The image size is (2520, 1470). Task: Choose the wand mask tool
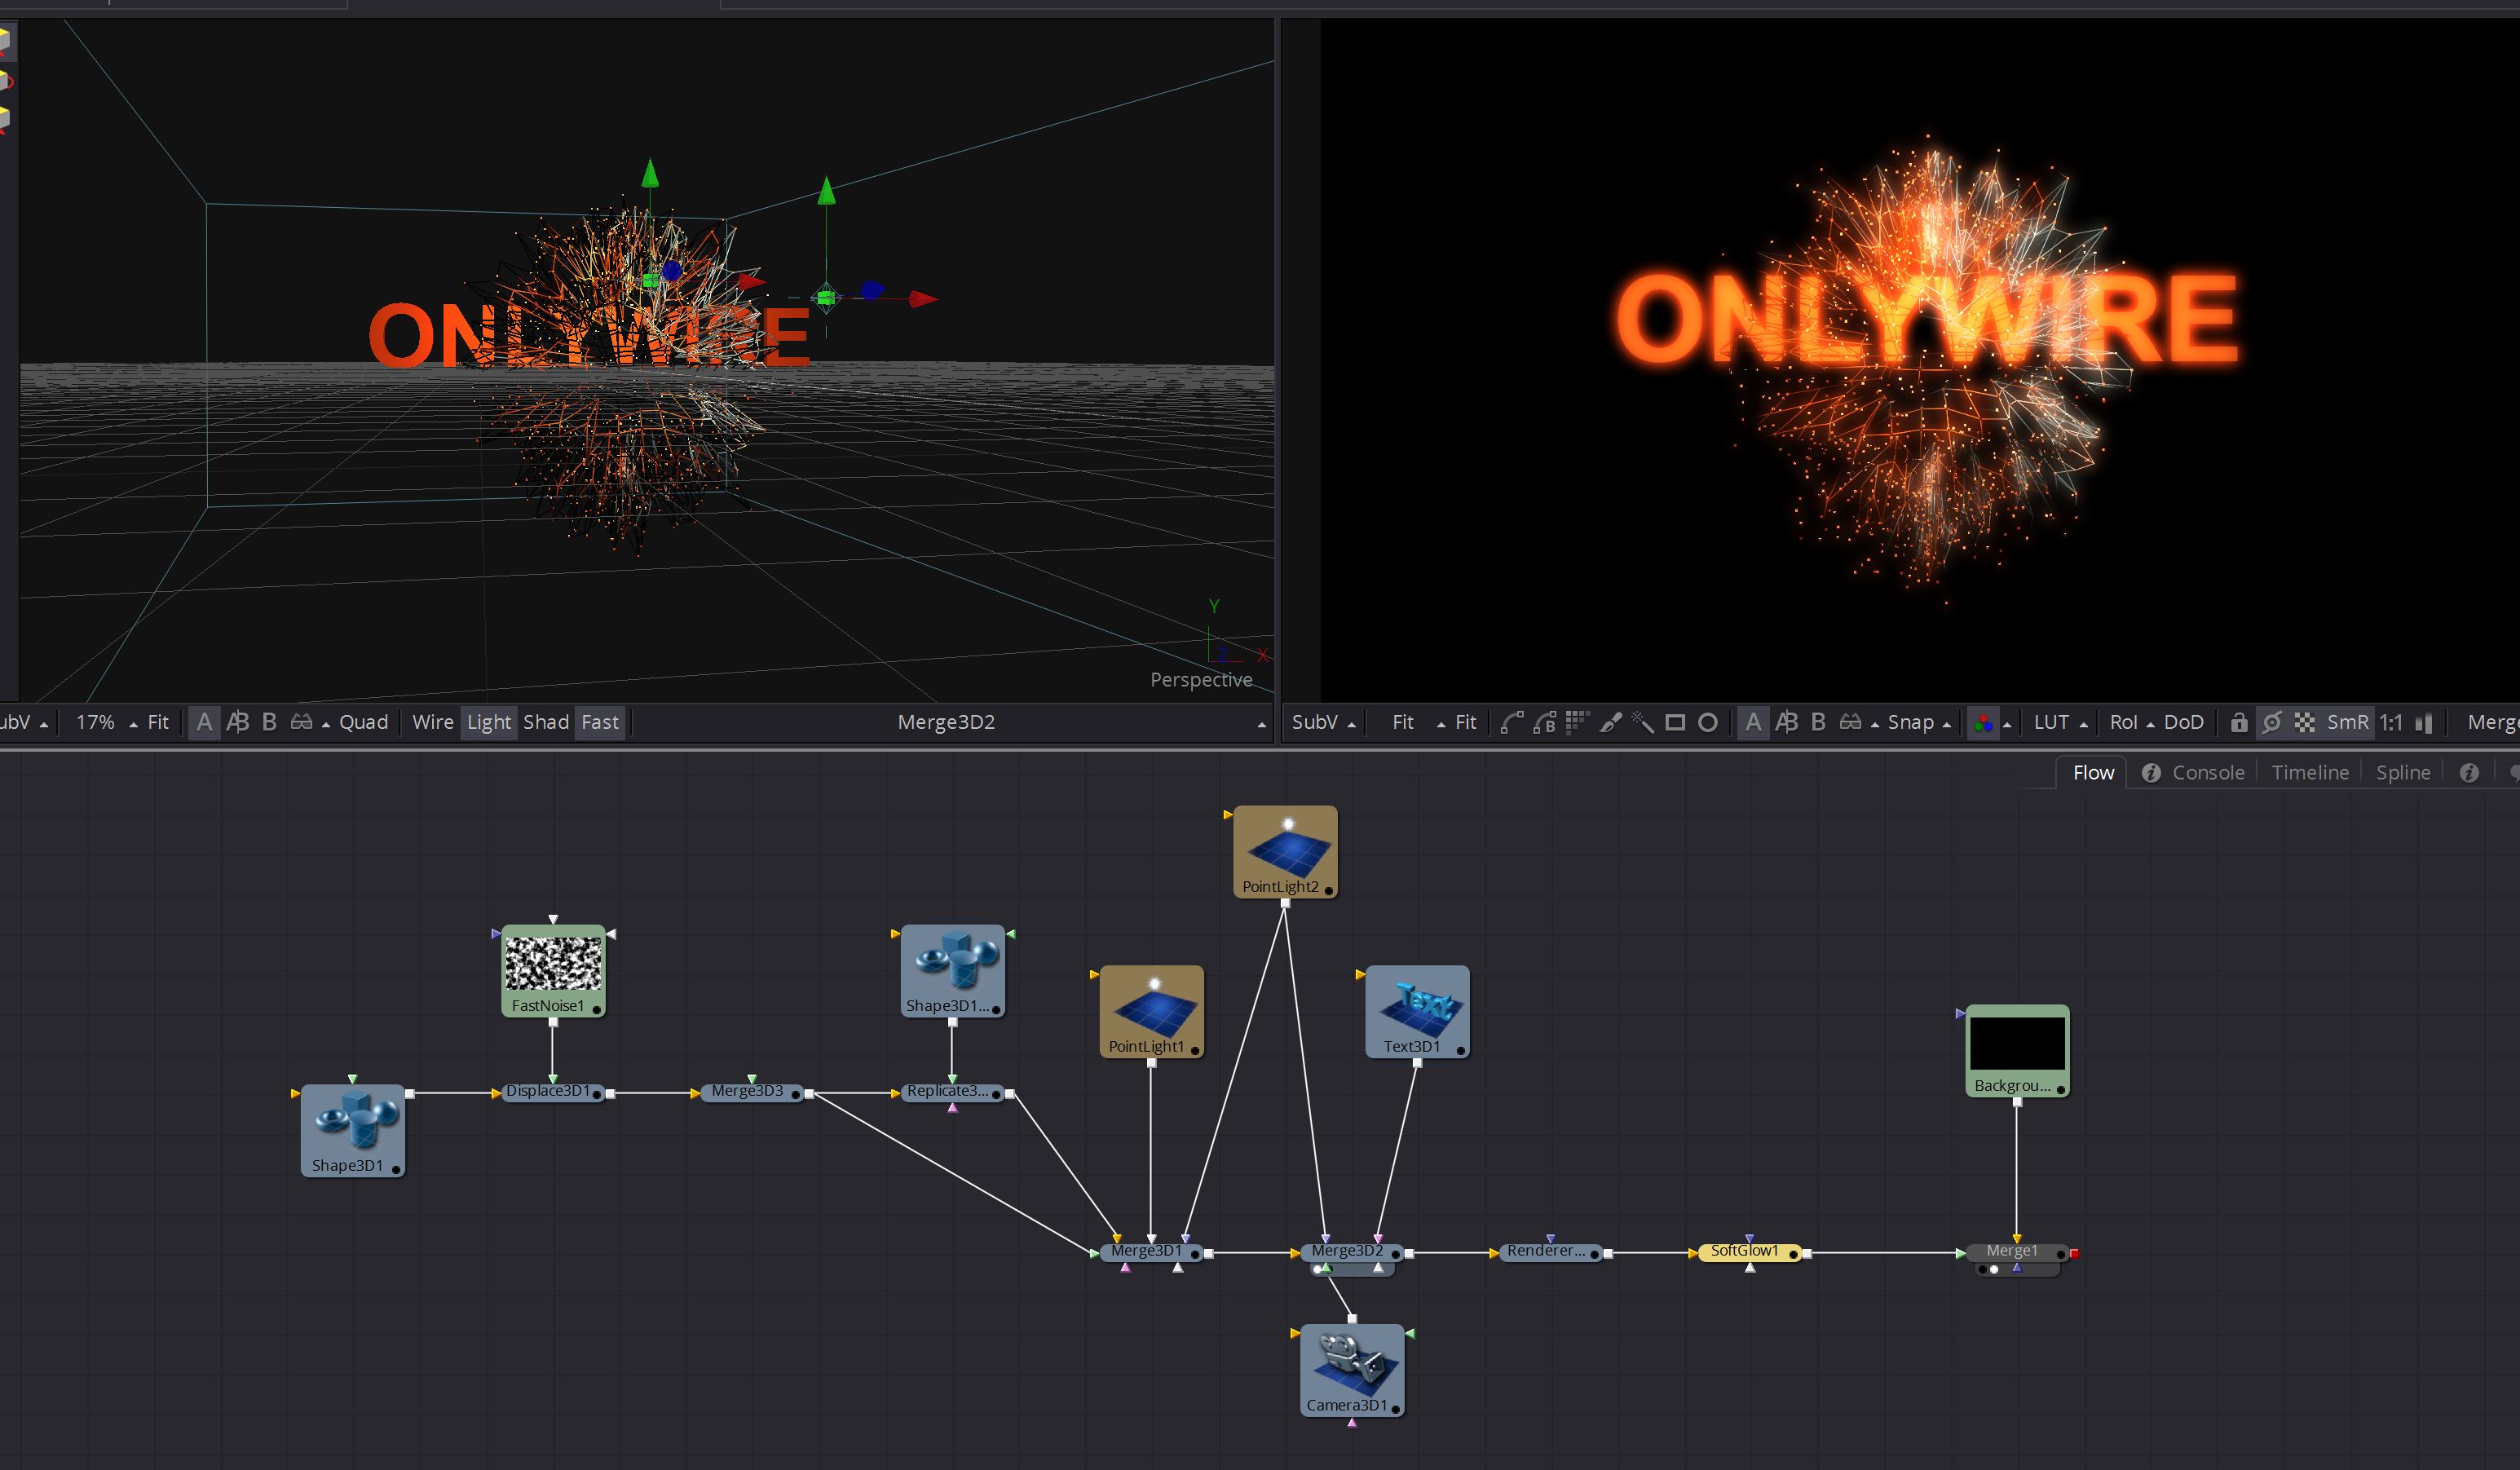[1642, 722]
